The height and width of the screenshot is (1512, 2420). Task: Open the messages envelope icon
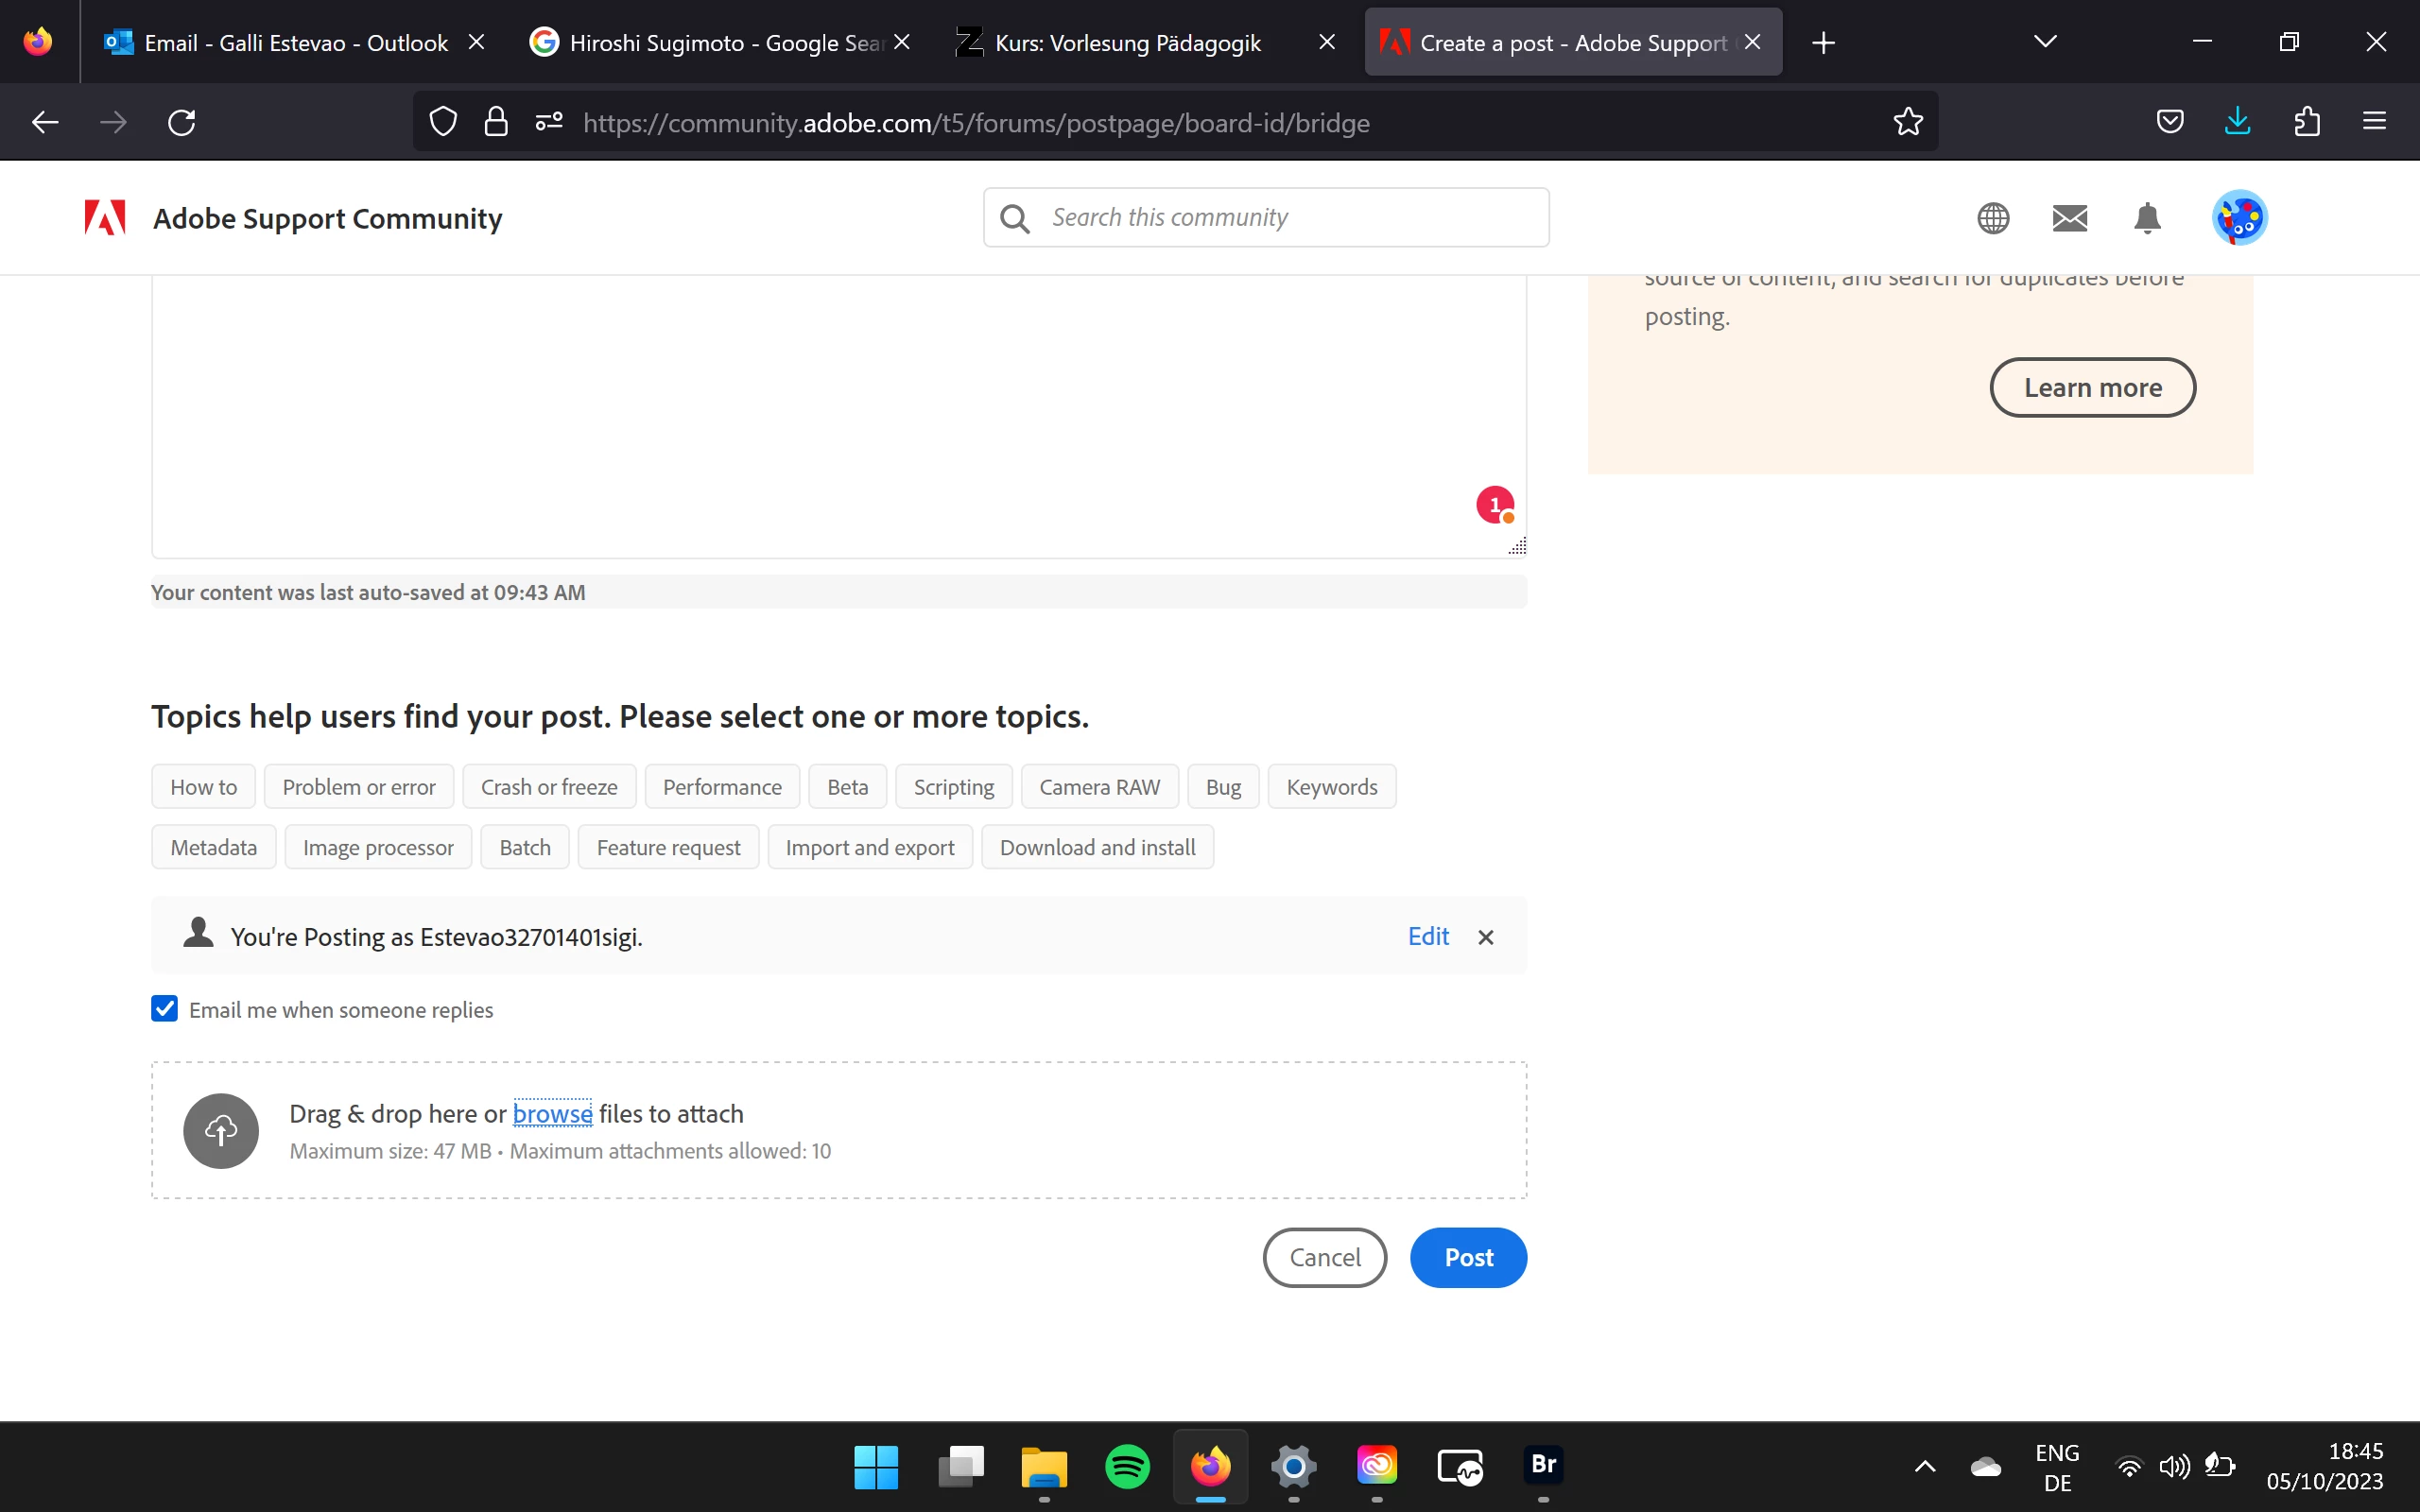point(2069,218)
